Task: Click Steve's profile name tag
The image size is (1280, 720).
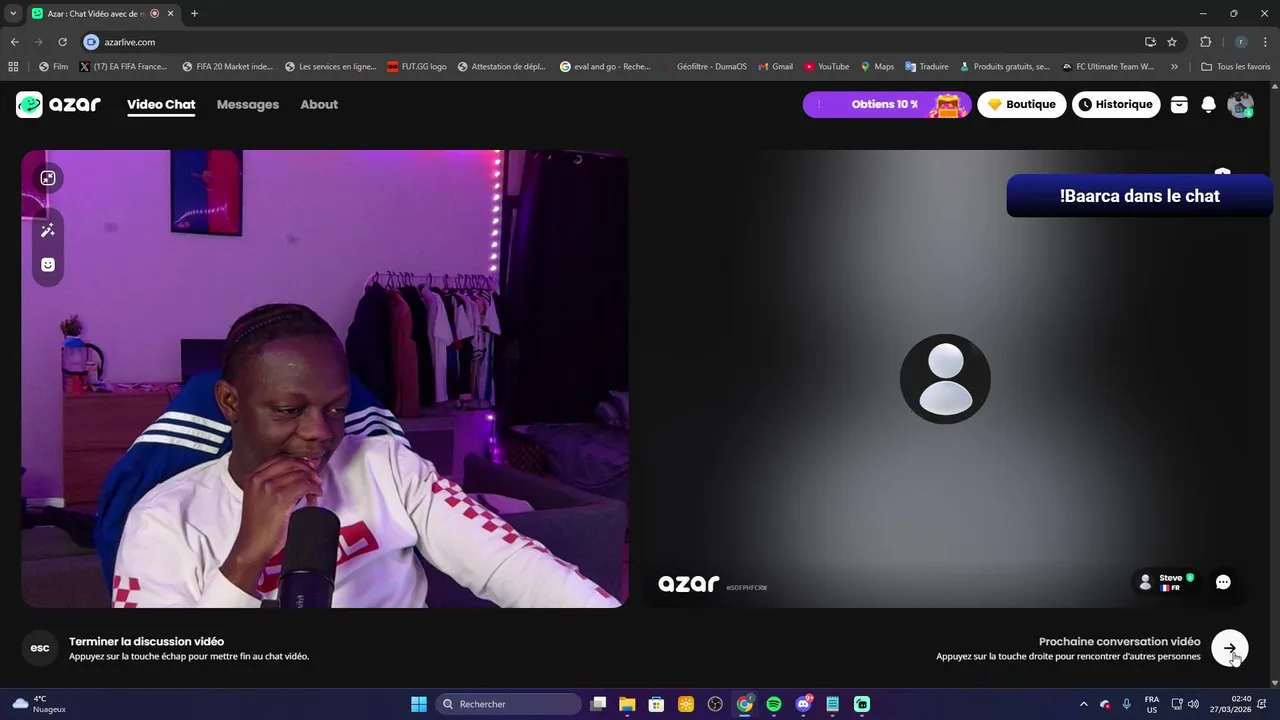Action: coord(1166,582)
